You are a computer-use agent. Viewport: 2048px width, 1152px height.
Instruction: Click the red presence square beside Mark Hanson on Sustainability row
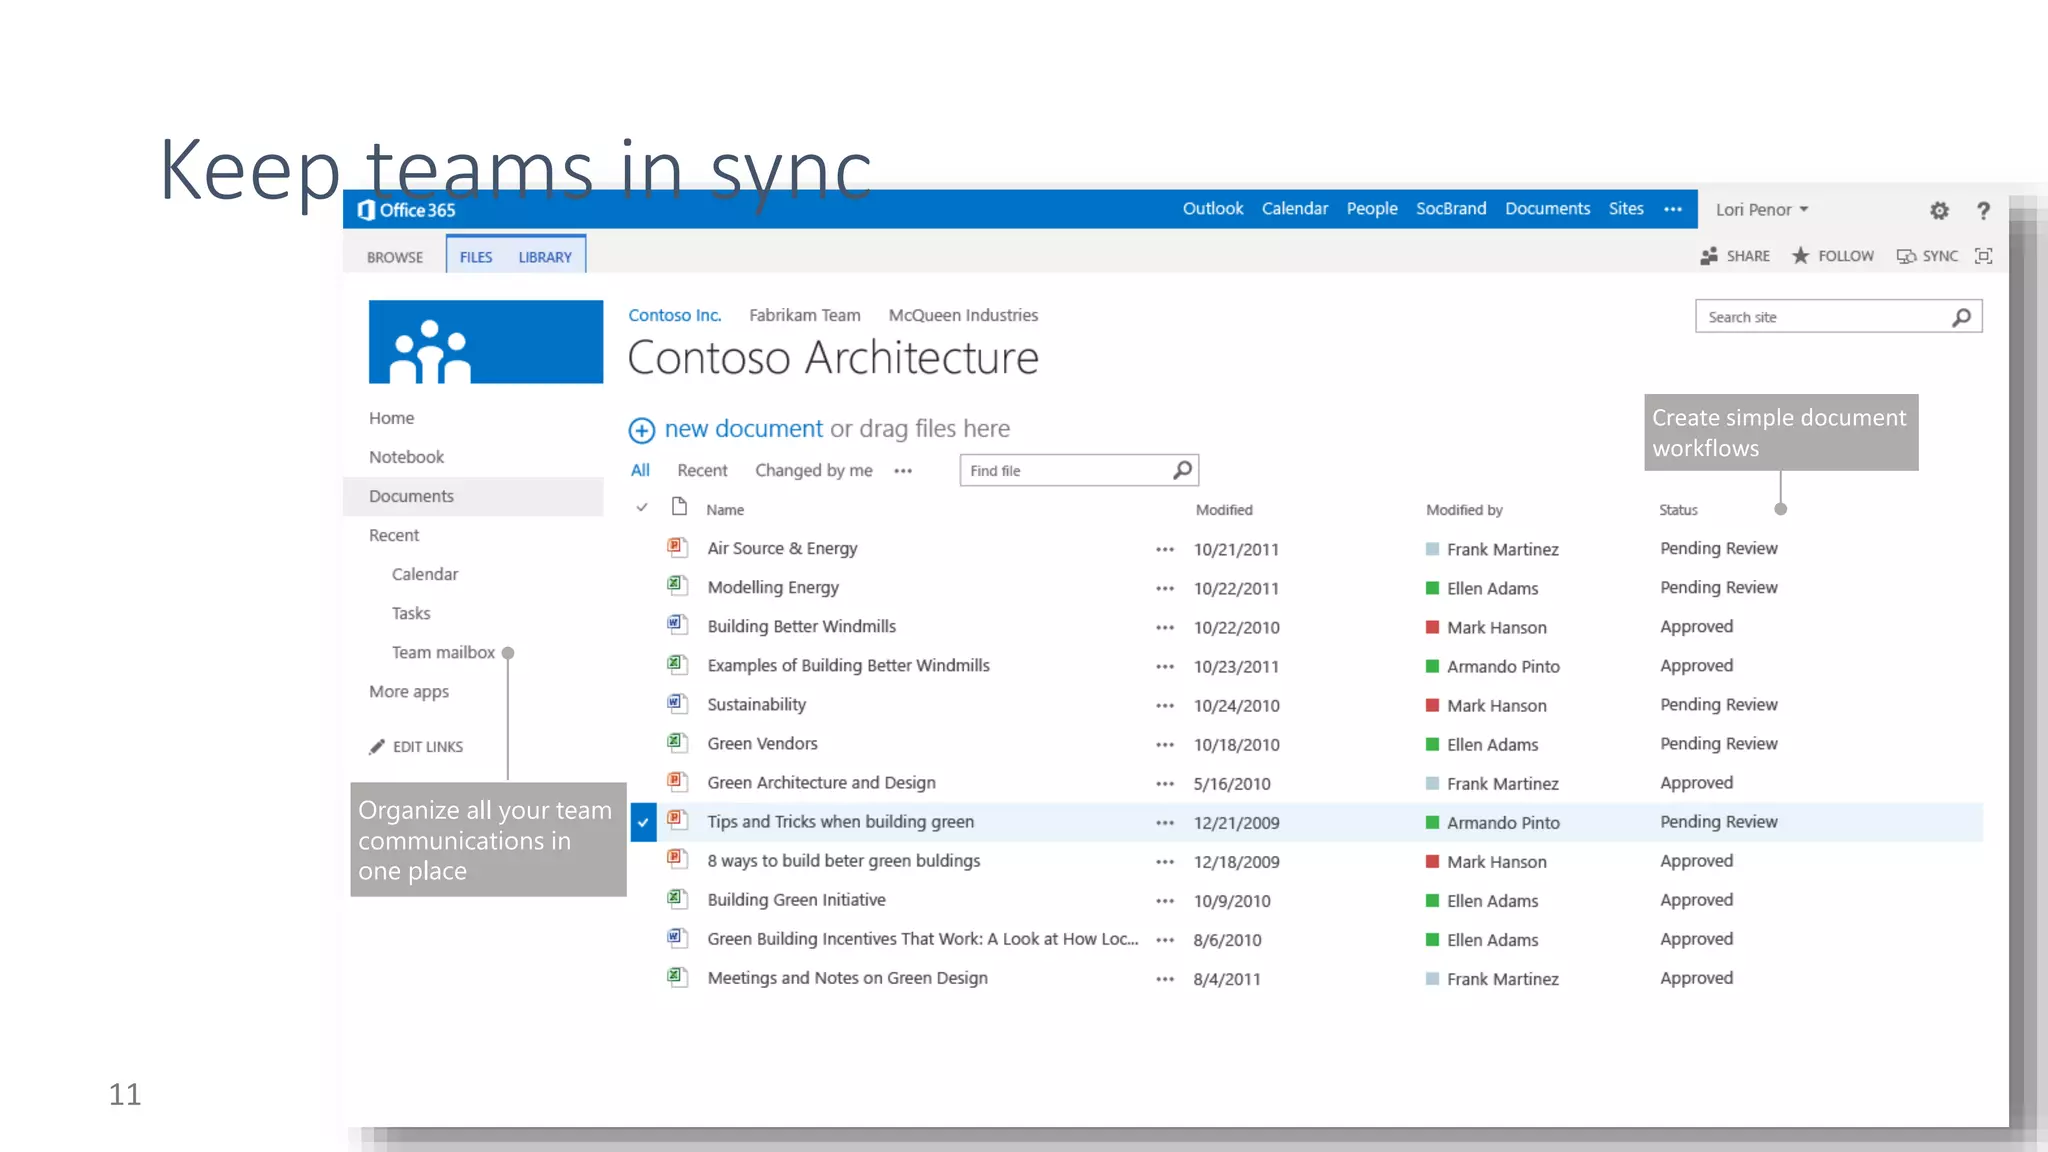[1432, 705]
